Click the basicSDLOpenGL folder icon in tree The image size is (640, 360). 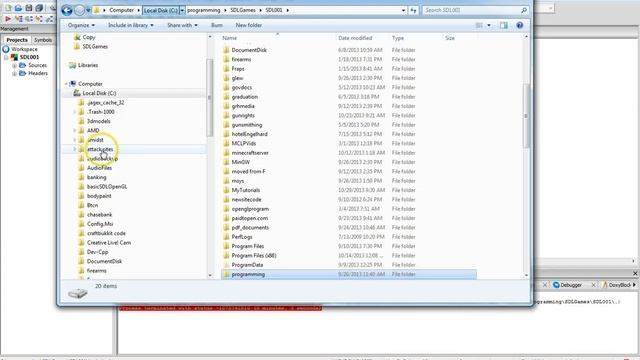pos(81,187)
